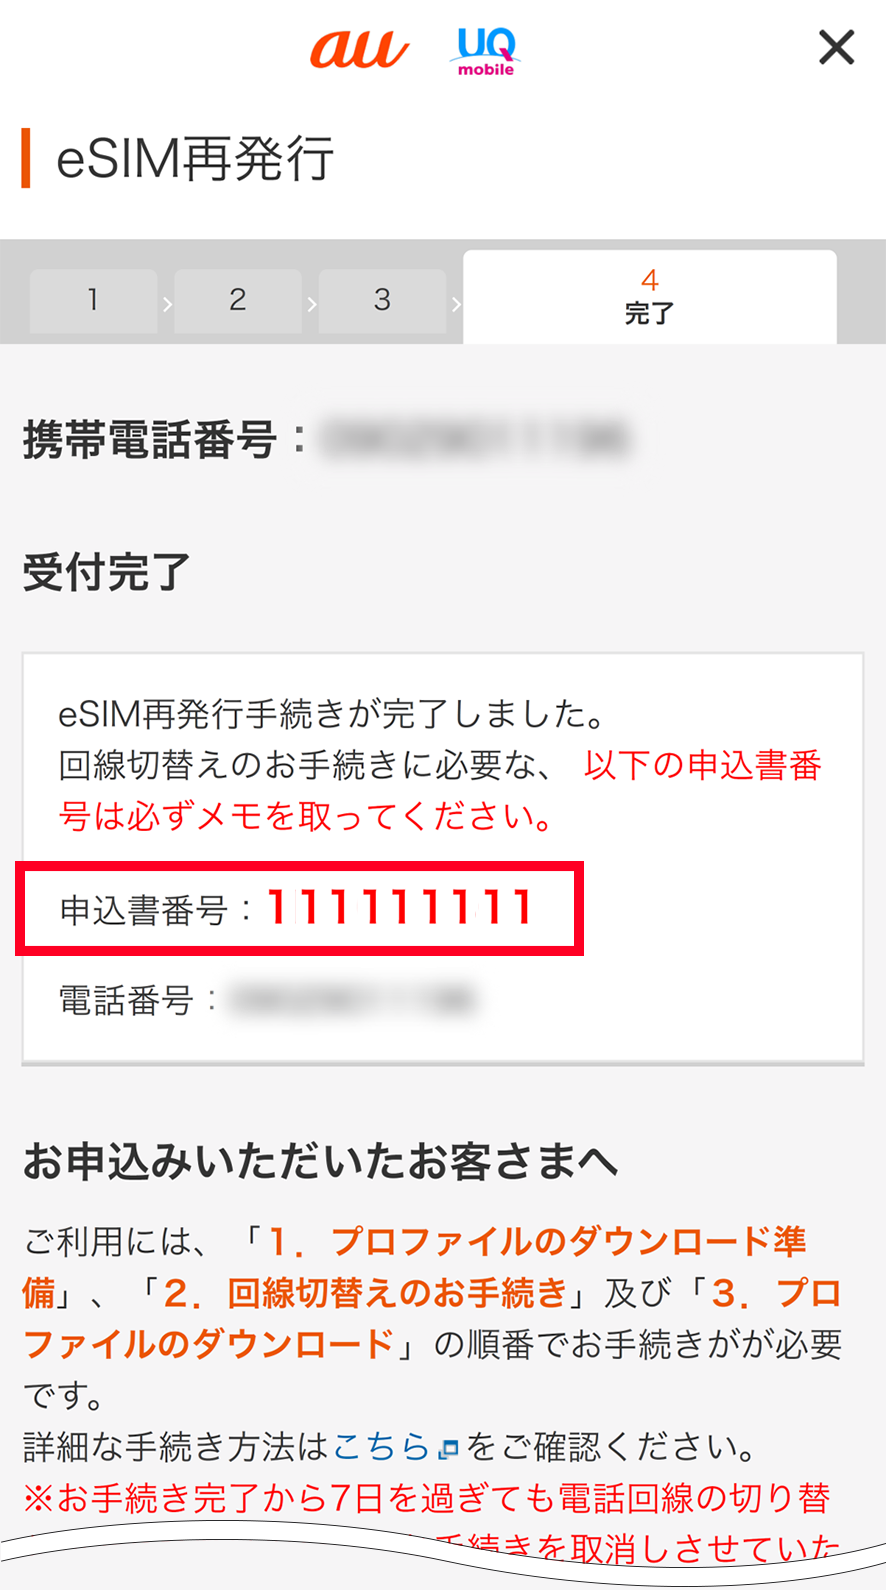Click chevron between steps 2 and 3
The image size is (886, 1590).
pos(311,303)
